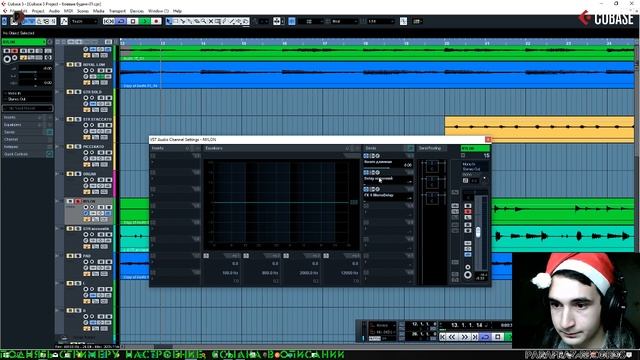Image resolution: width=640 pixels, height=360 pixels.
Task: Open the snap type Grid dropdown
Action: pos(344,21)
